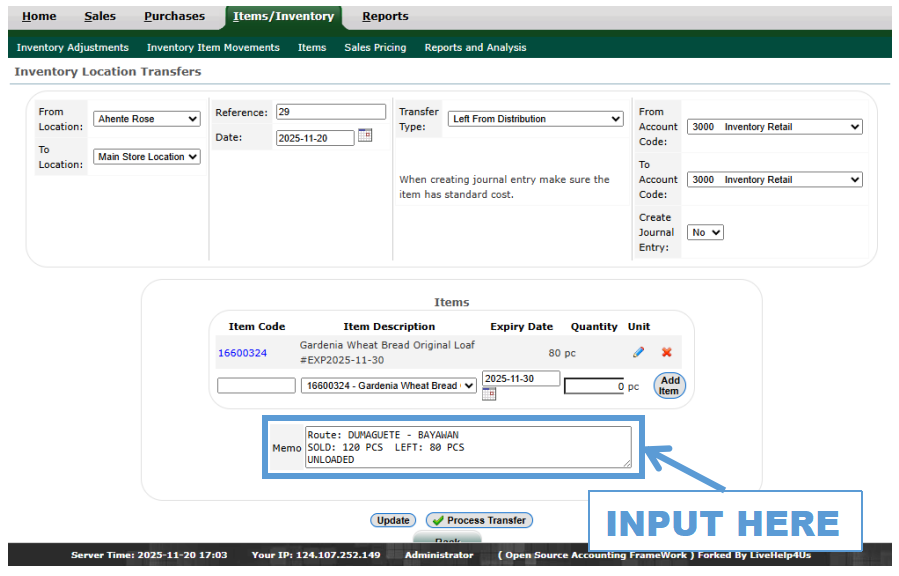Switch to the Sales tab
This screenshot has width=899, height=576.
[100, 16]
